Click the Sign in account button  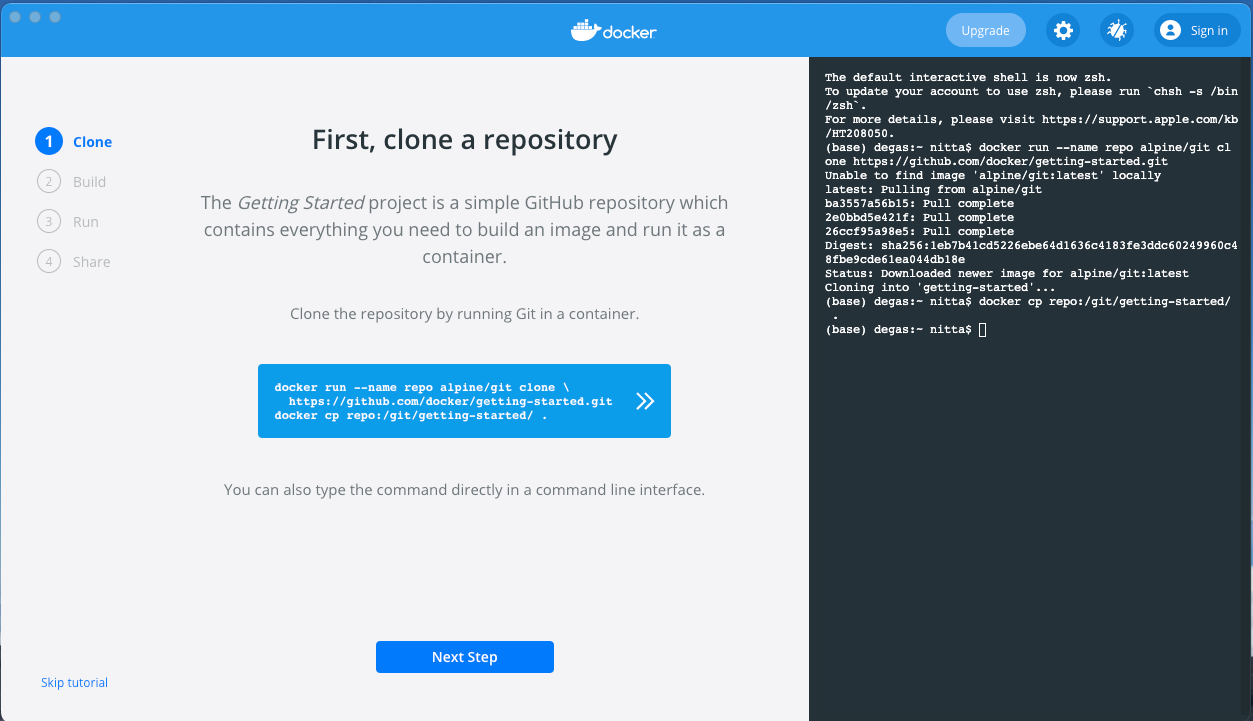pos(1196,31)
